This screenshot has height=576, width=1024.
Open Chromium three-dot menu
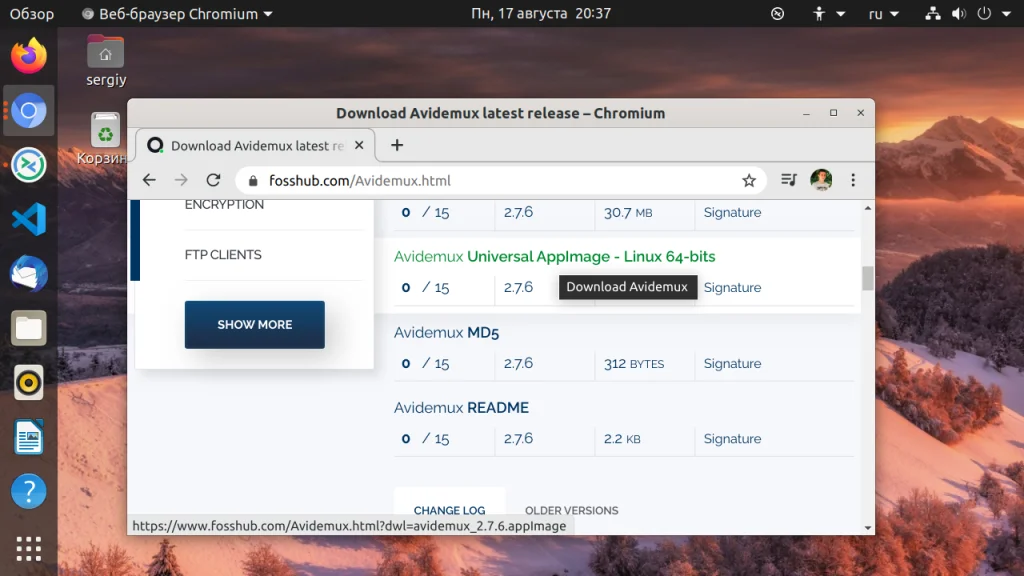853,180
